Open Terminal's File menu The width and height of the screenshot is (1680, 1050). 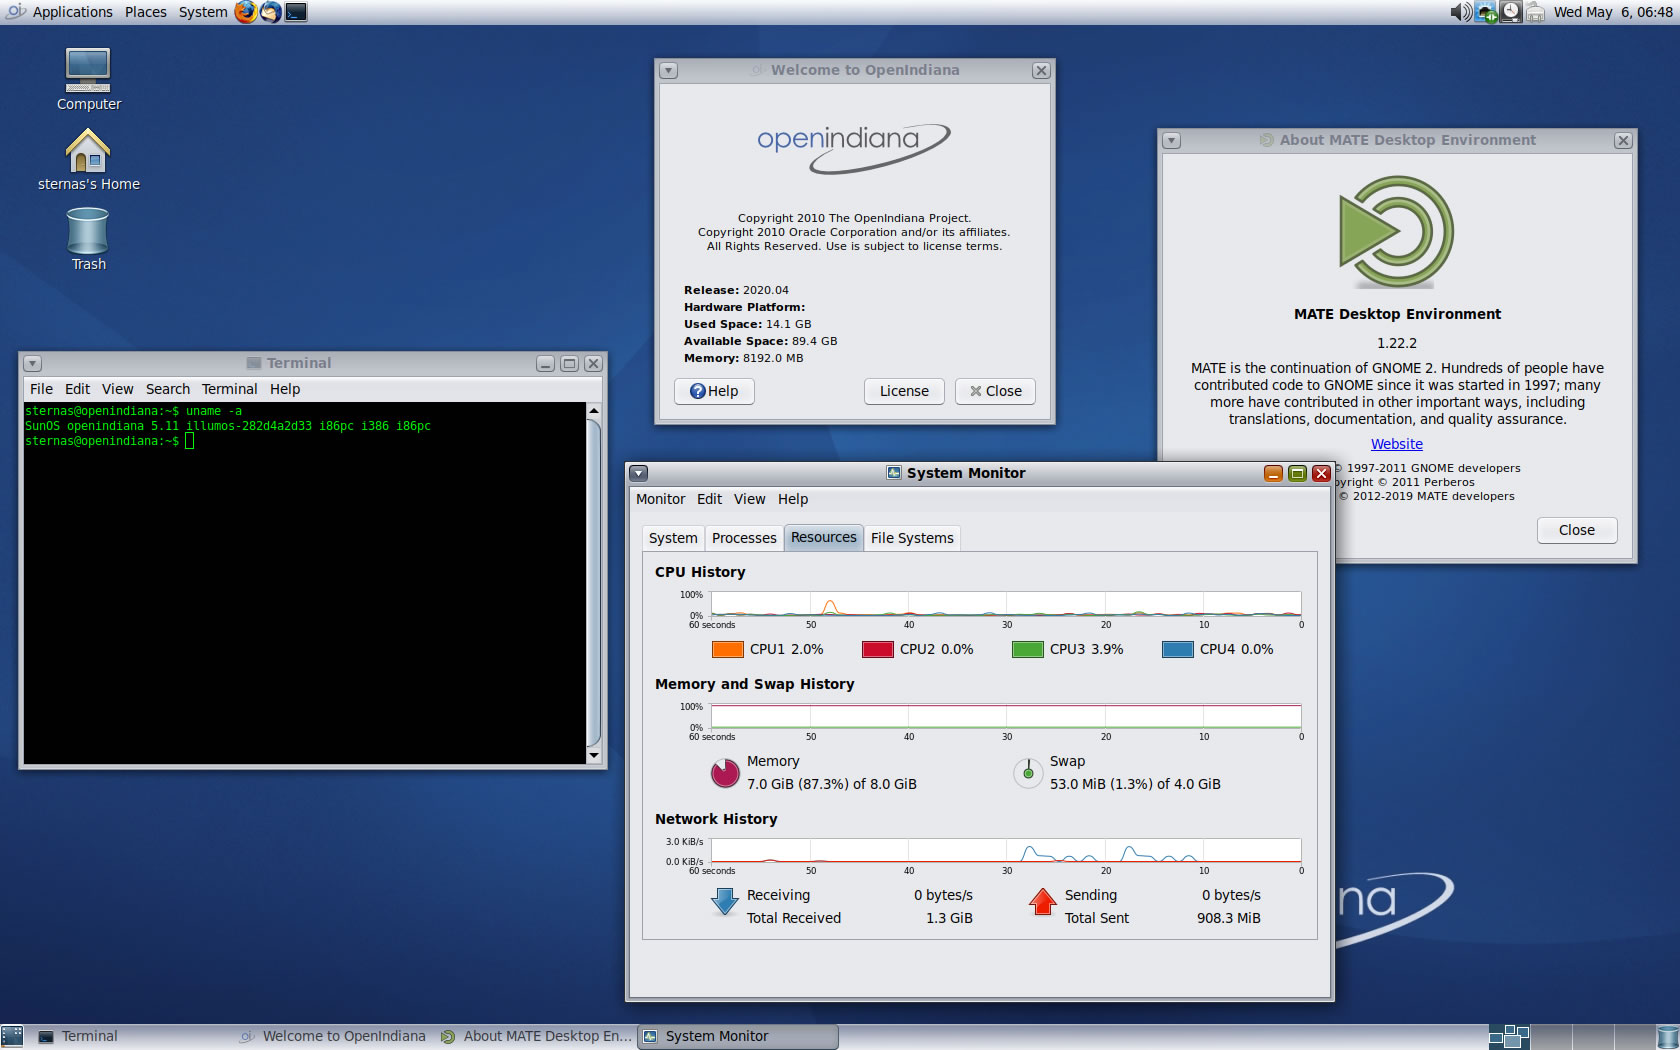(x=41, y=389)
